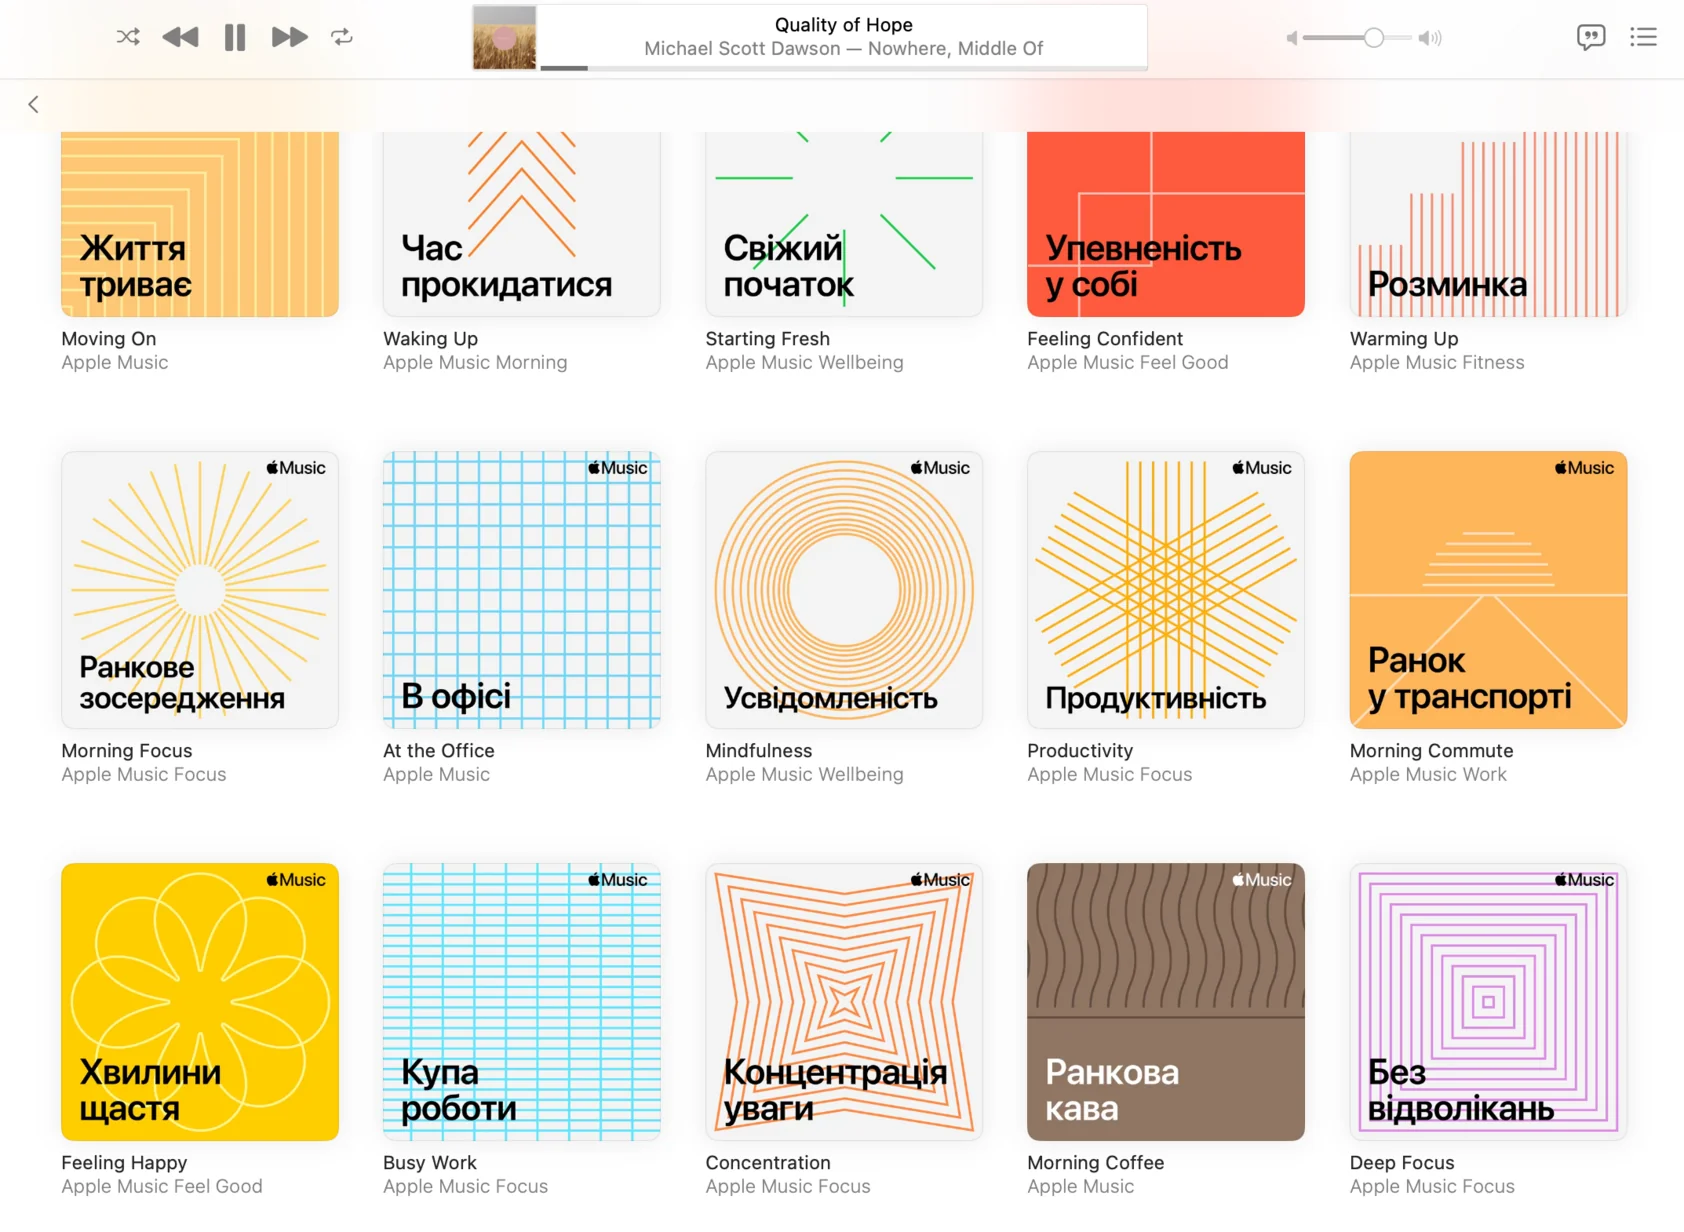
Task: Click the Deep Focus playlist title
Action: click(x=1401, y=1163)
